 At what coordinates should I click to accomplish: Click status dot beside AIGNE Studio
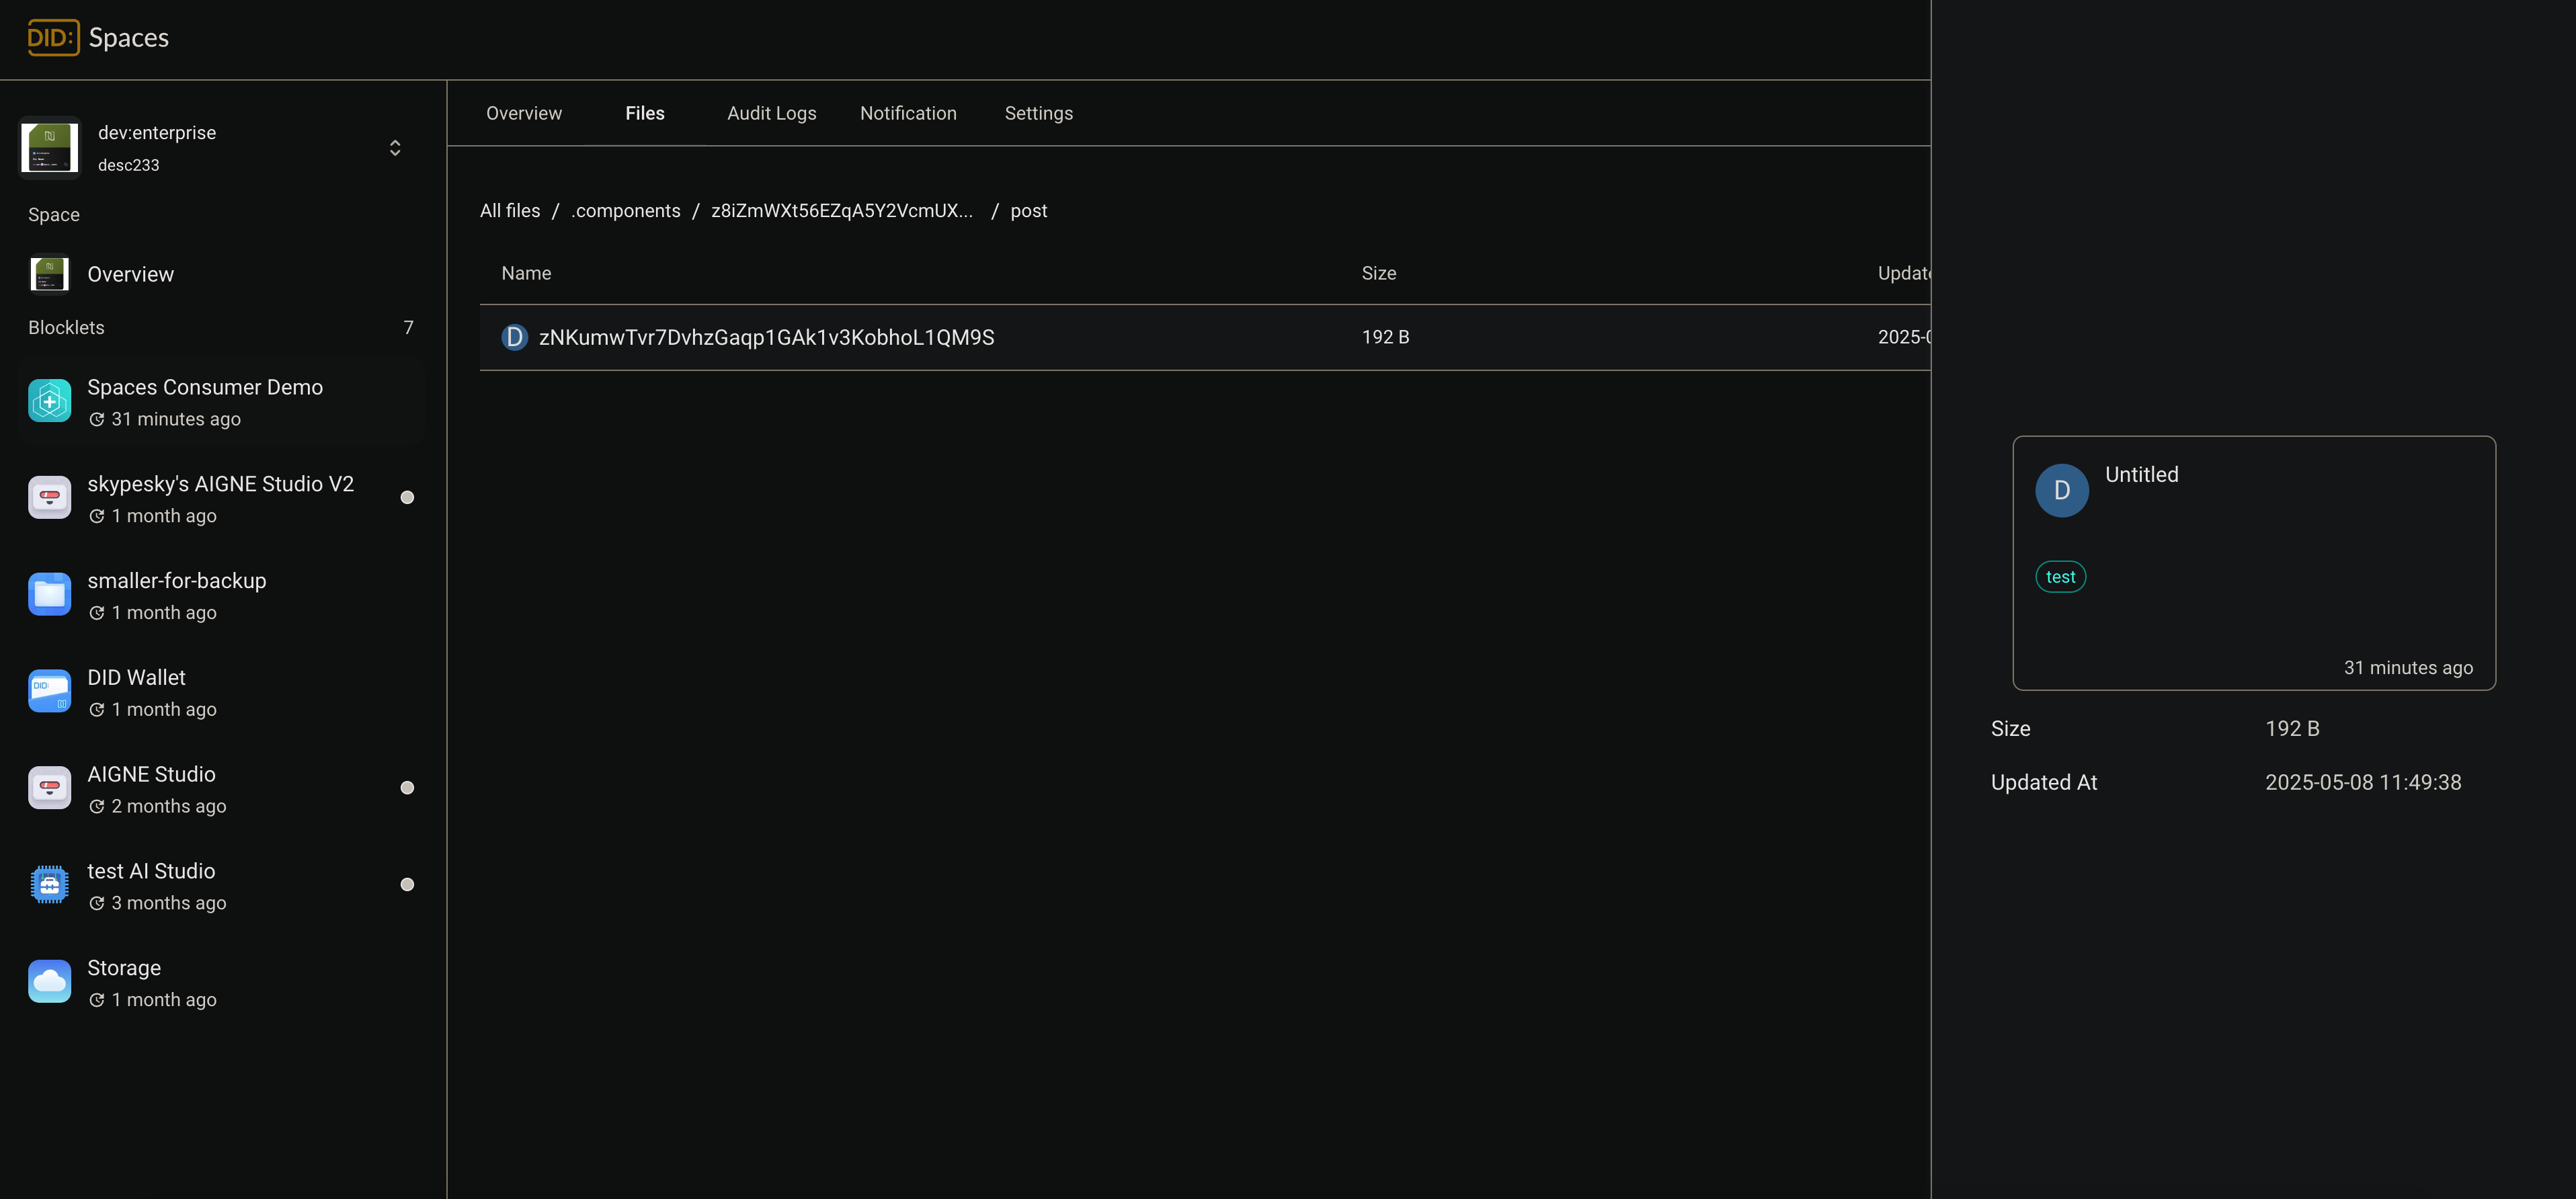click(407, 788)
